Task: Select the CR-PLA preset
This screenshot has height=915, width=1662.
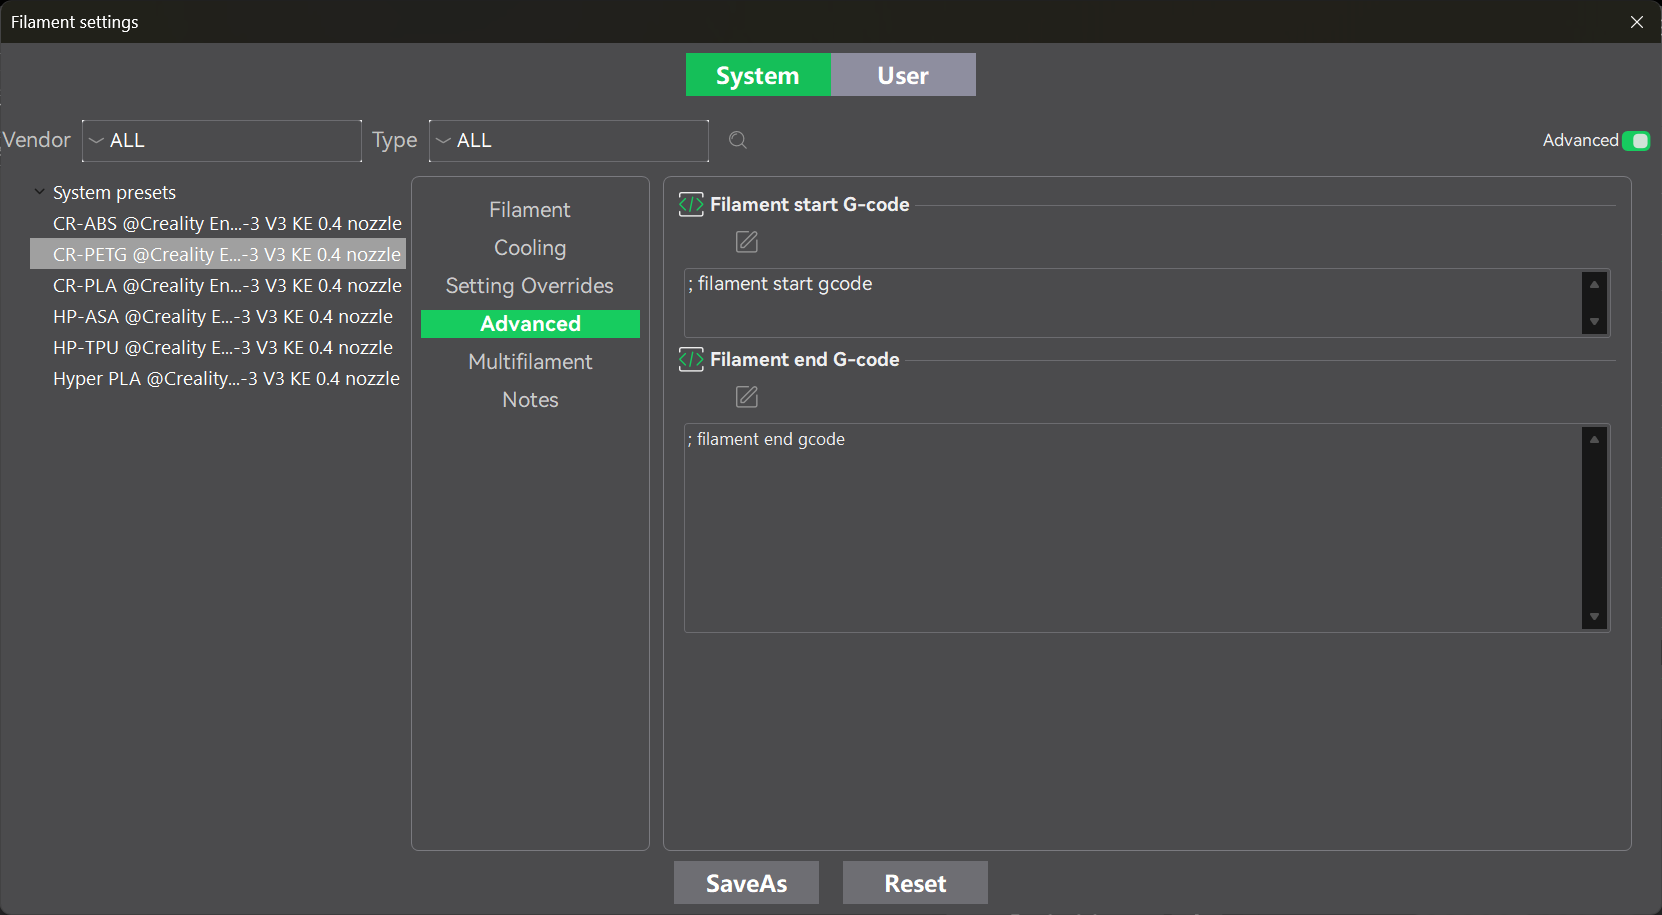Action: tap(227, 285)
